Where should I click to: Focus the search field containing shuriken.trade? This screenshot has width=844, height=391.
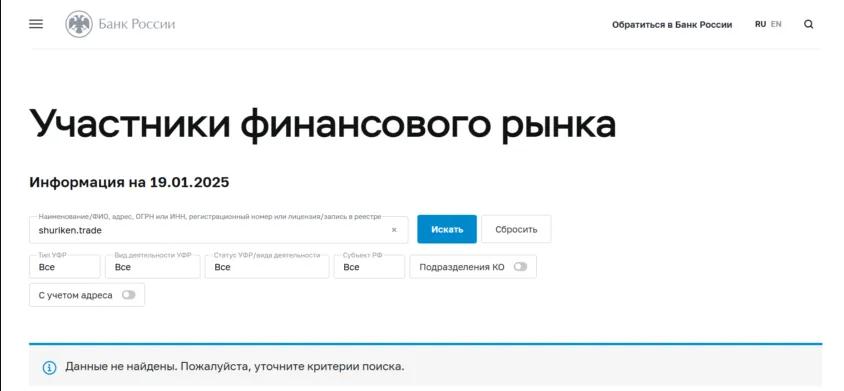click(x=219, y=230)
